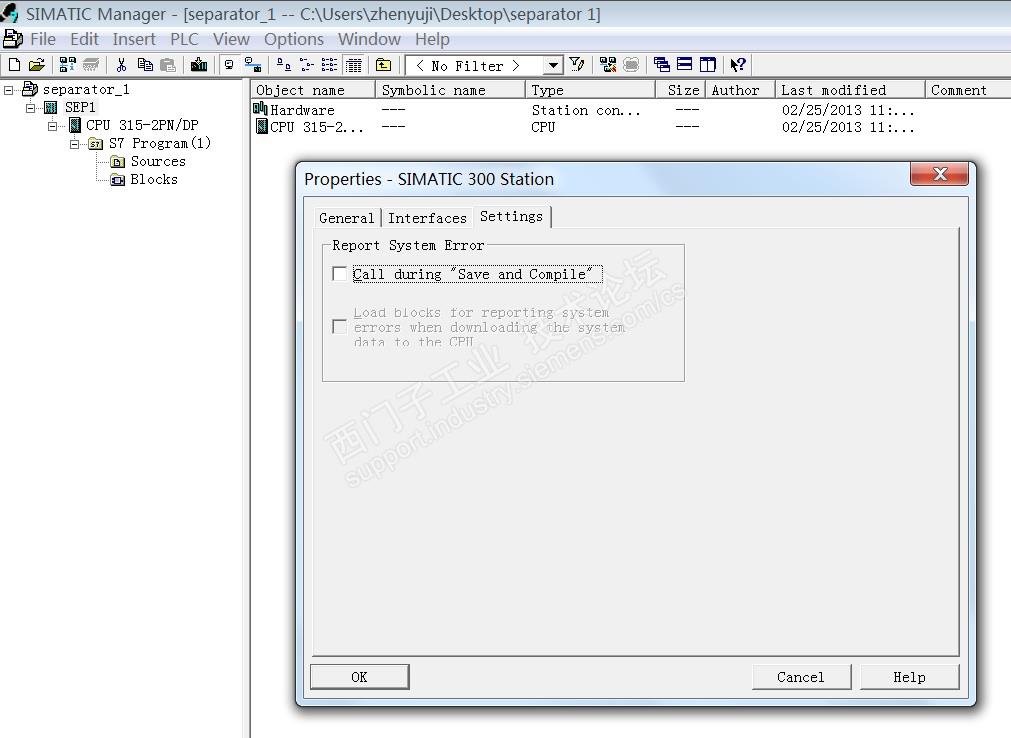The width and height of the screenshot is (1011, 738).
Task: Select separator_1 in project tree
Action: (x=86, y=90)
